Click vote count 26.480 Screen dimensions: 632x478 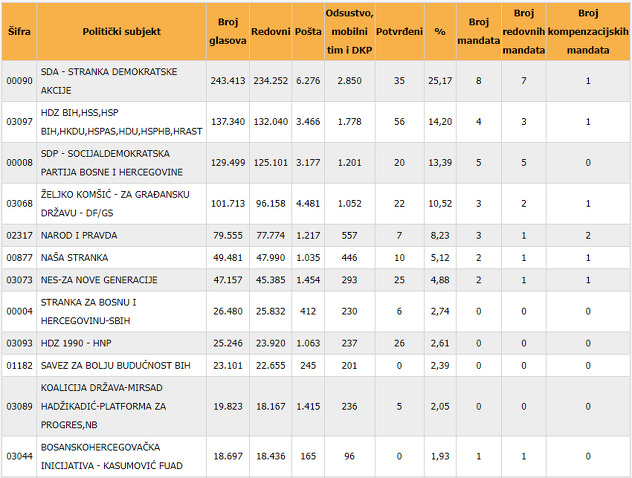pos(228,312)
